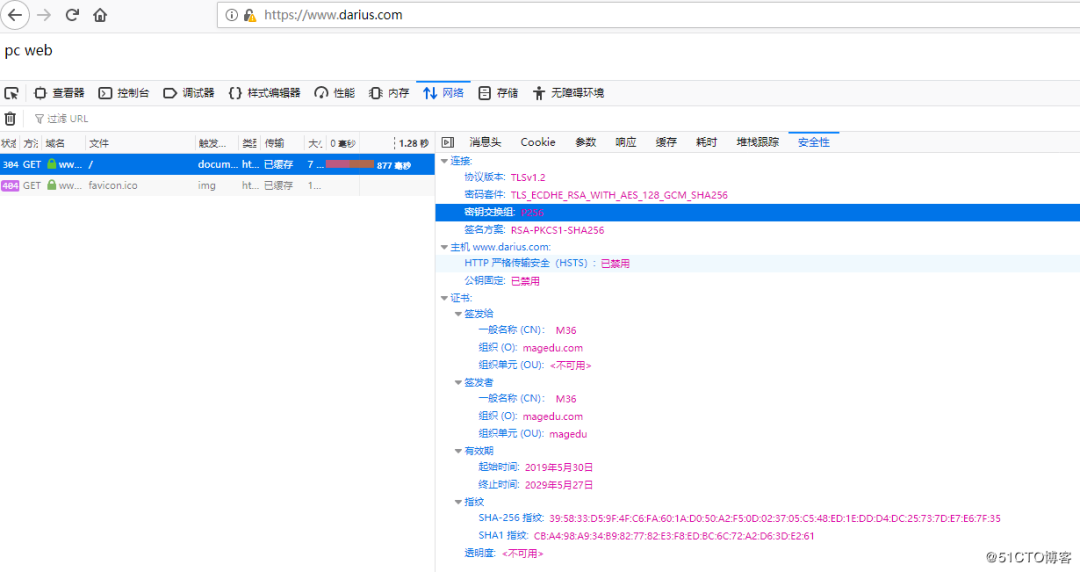
Task: Click the 公钥固定 已禁用 row
Action: pos(758,281)
